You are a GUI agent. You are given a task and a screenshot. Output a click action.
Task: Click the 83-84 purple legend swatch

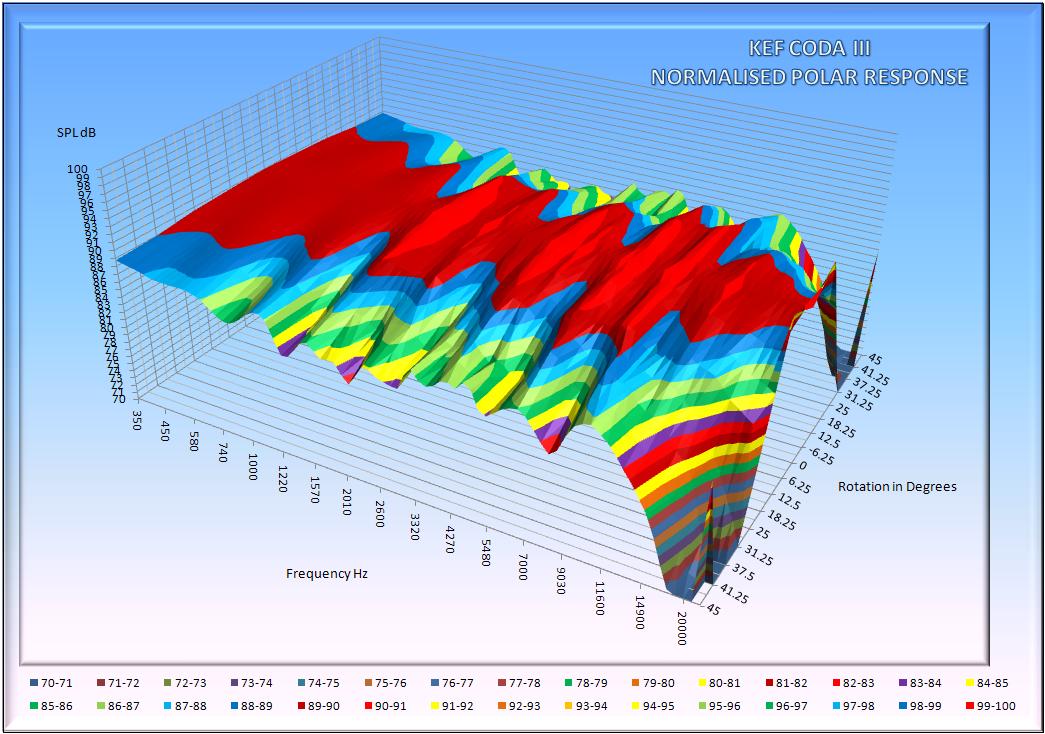pyautogui.click(x=902, y=683)
